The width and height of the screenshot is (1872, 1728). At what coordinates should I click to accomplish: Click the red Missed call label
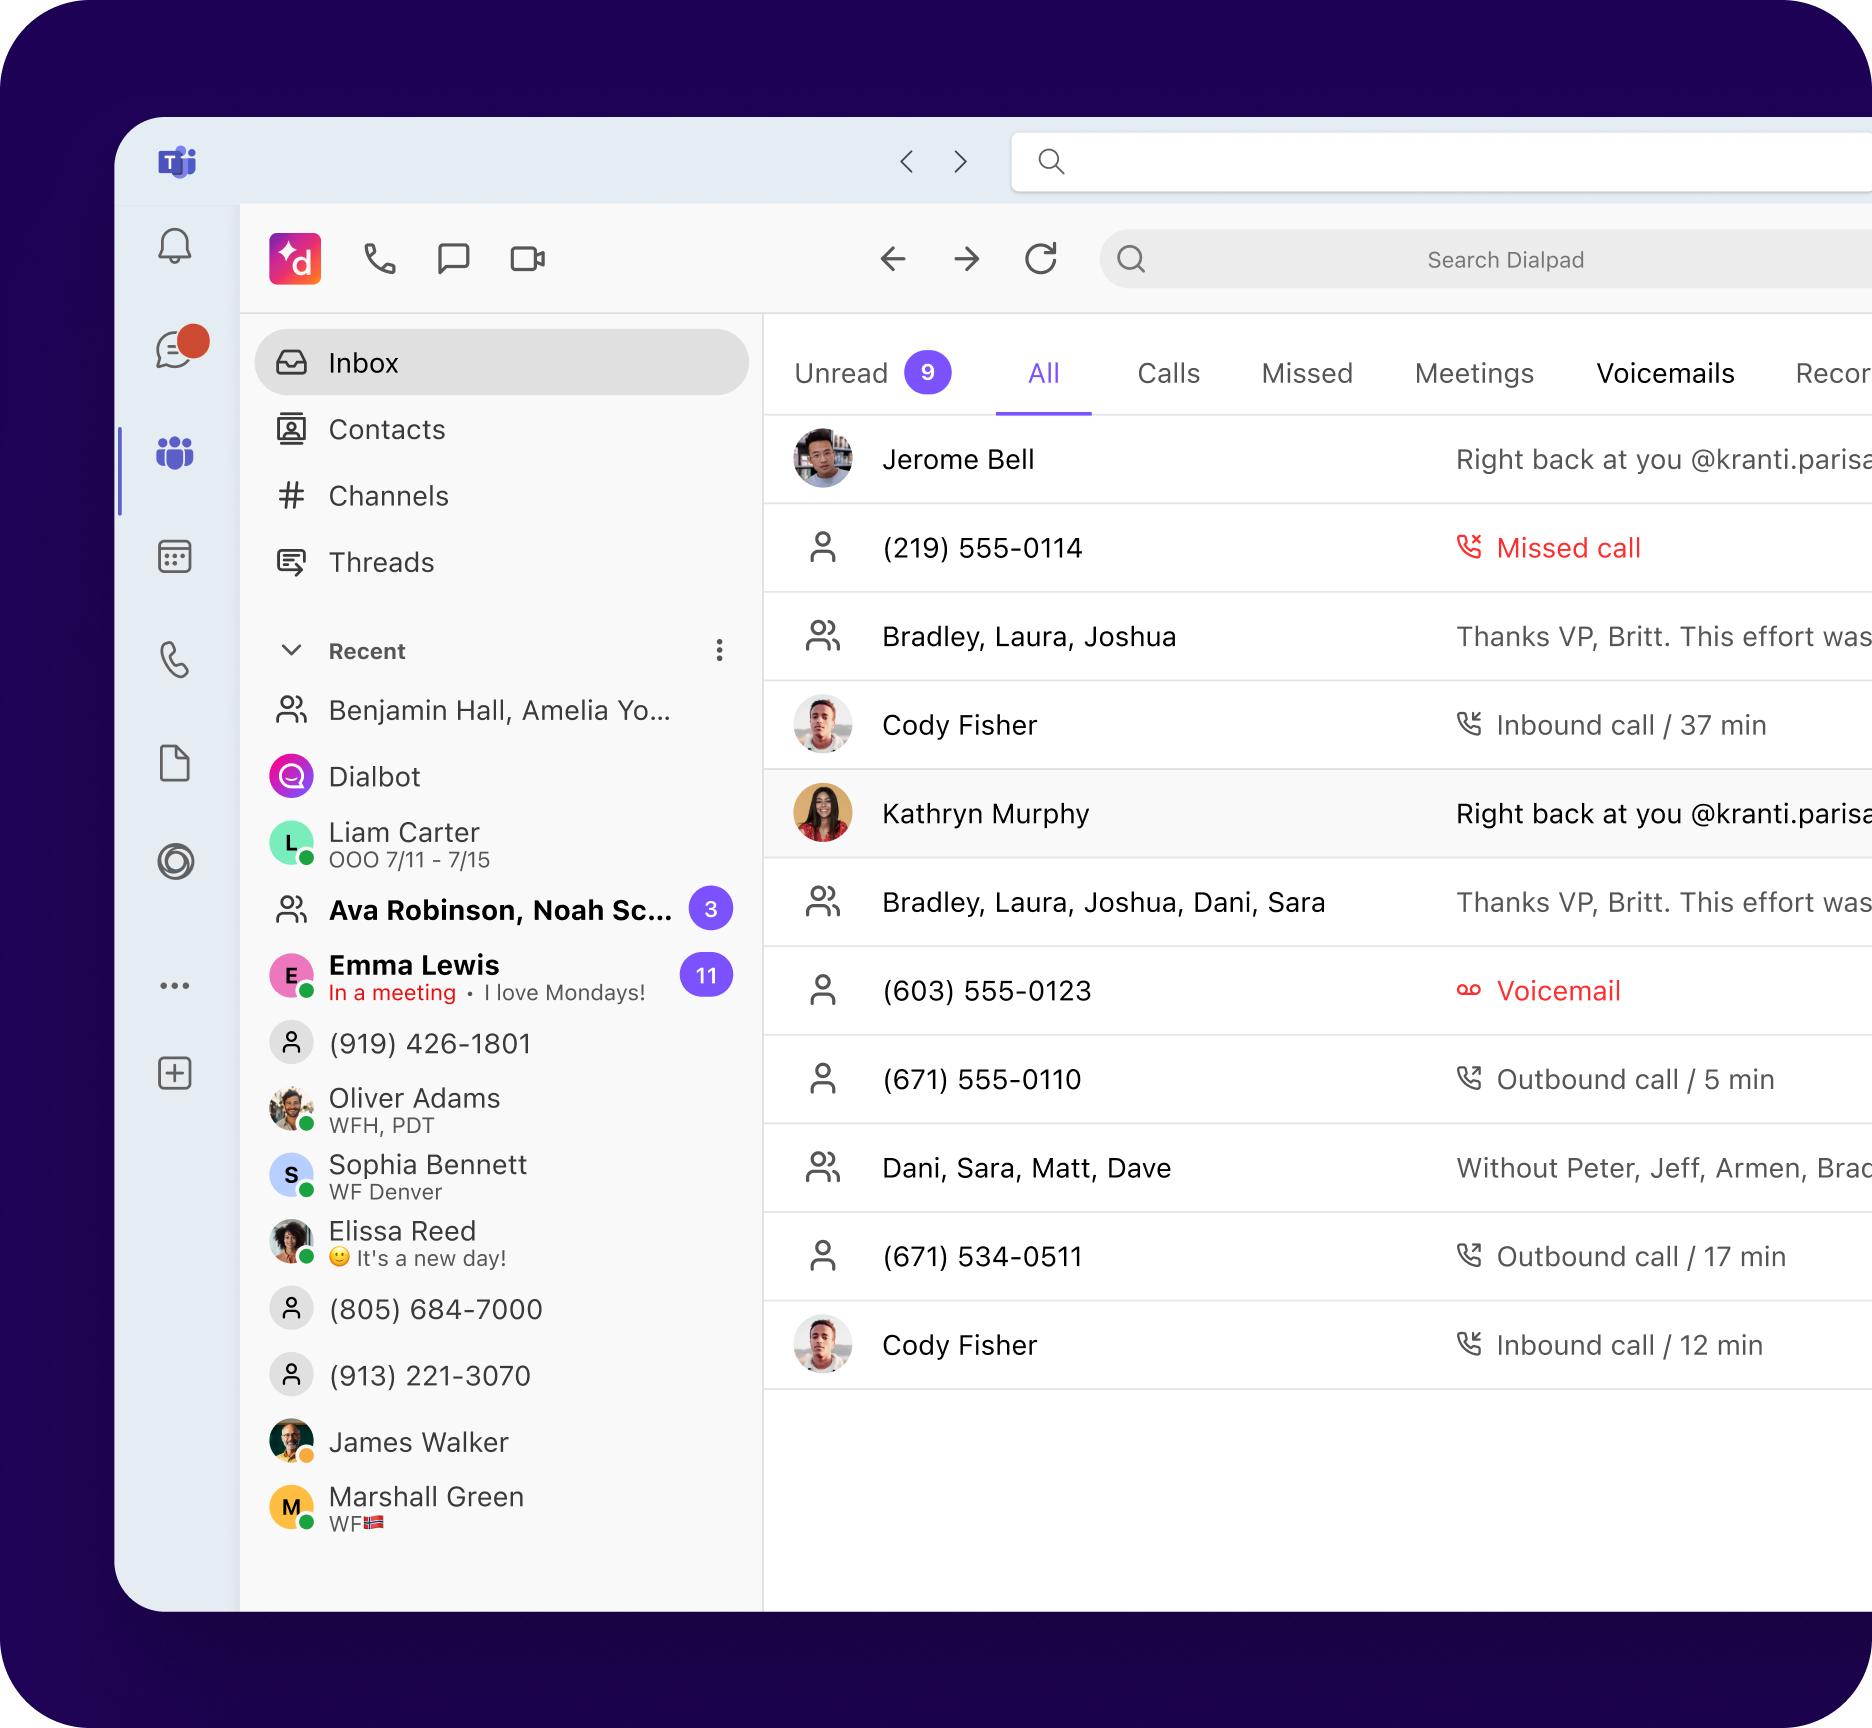1568,548
